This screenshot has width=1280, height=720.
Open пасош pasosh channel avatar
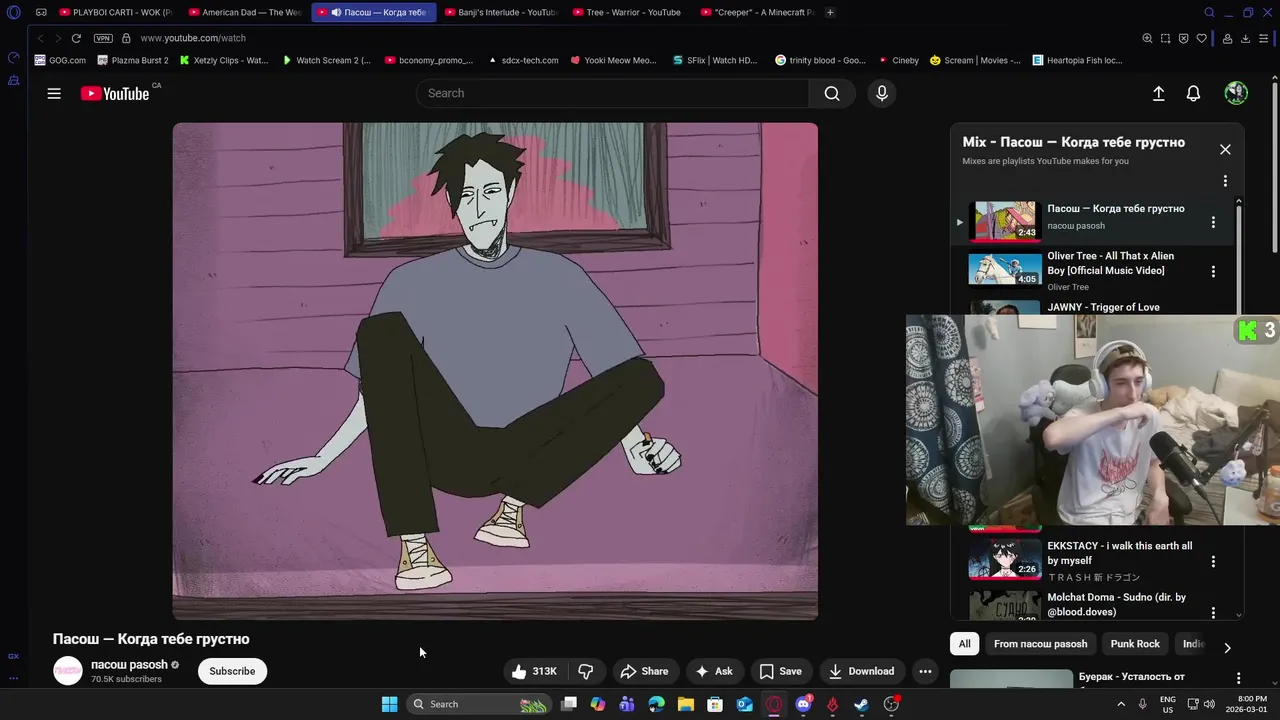tap(68, 671)
